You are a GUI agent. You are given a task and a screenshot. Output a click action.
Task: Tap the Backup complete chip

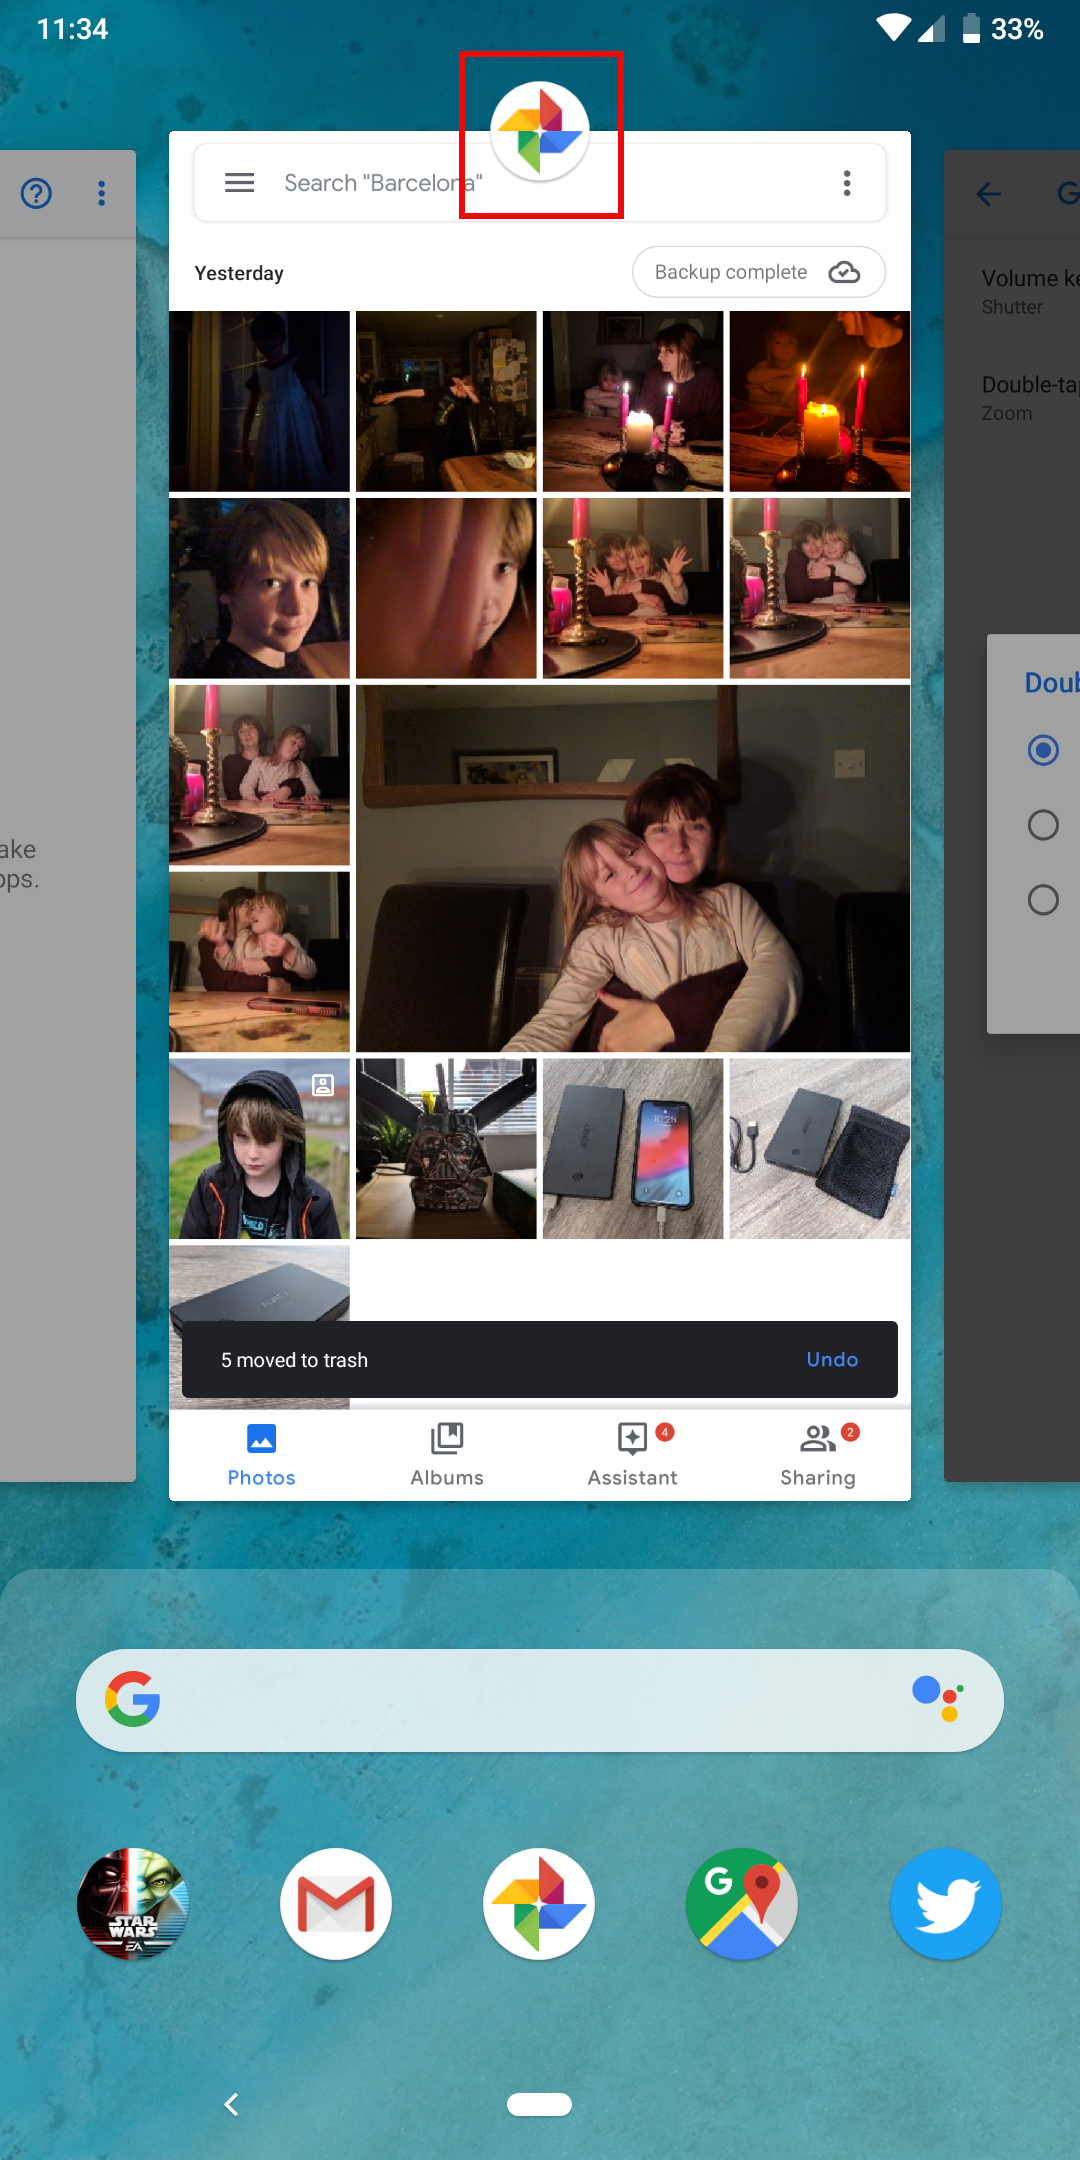[758, 272]
